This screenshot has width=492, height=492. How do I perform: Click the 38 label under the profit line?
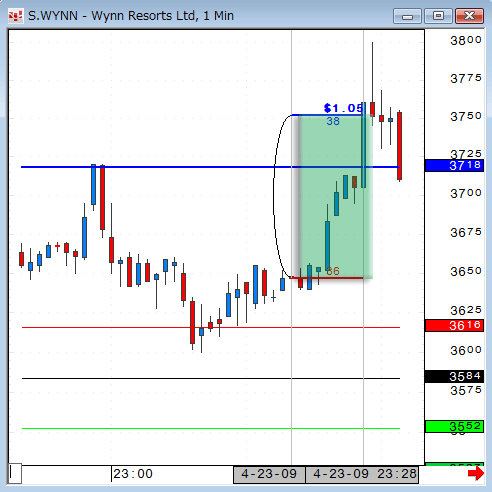click(333, 121)
